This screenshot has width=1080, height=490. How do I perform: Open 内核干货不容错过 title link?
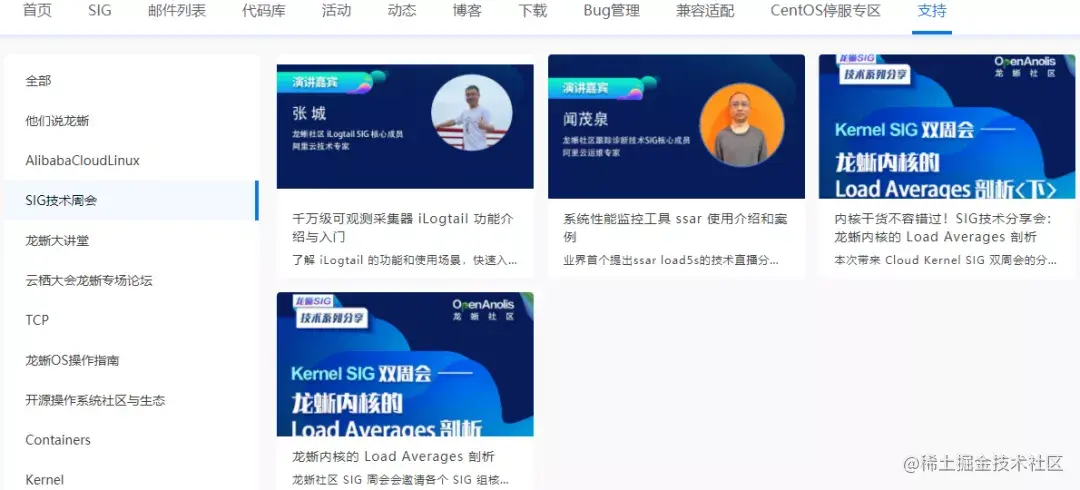click(x=942, y=228)
